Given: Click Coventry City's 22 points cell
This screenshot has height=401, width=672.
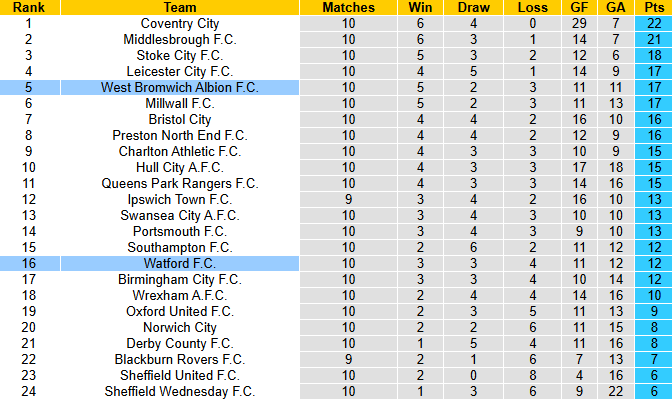Looking at the screenshot, I should click(x=653, y=23).
